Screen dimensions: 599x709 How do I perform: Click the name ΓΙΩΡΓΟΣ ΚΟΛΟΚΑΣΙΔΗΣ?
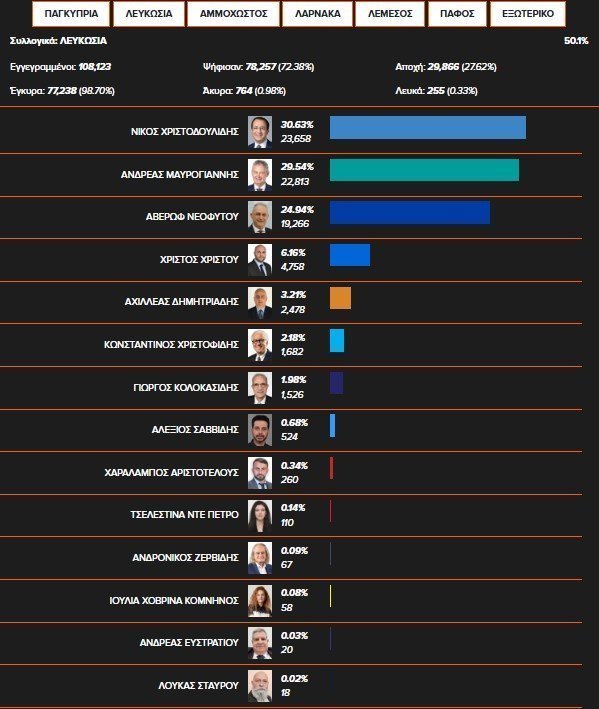186,388
